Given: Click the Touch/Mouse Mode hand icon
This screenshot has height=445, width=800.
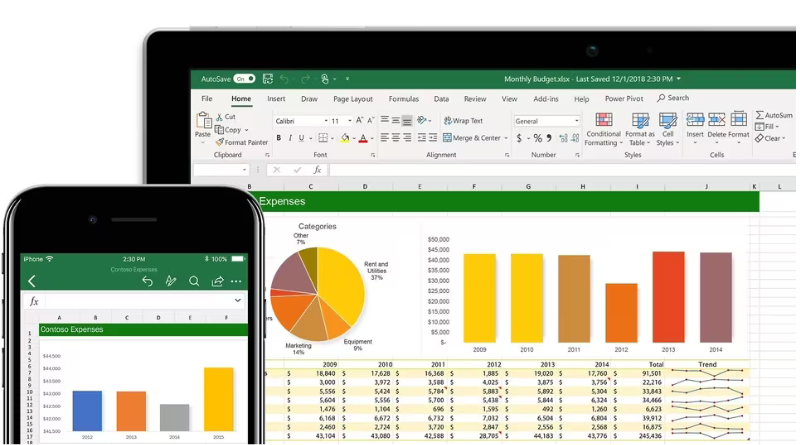Looking at the screenshot, I should point(325,79).
